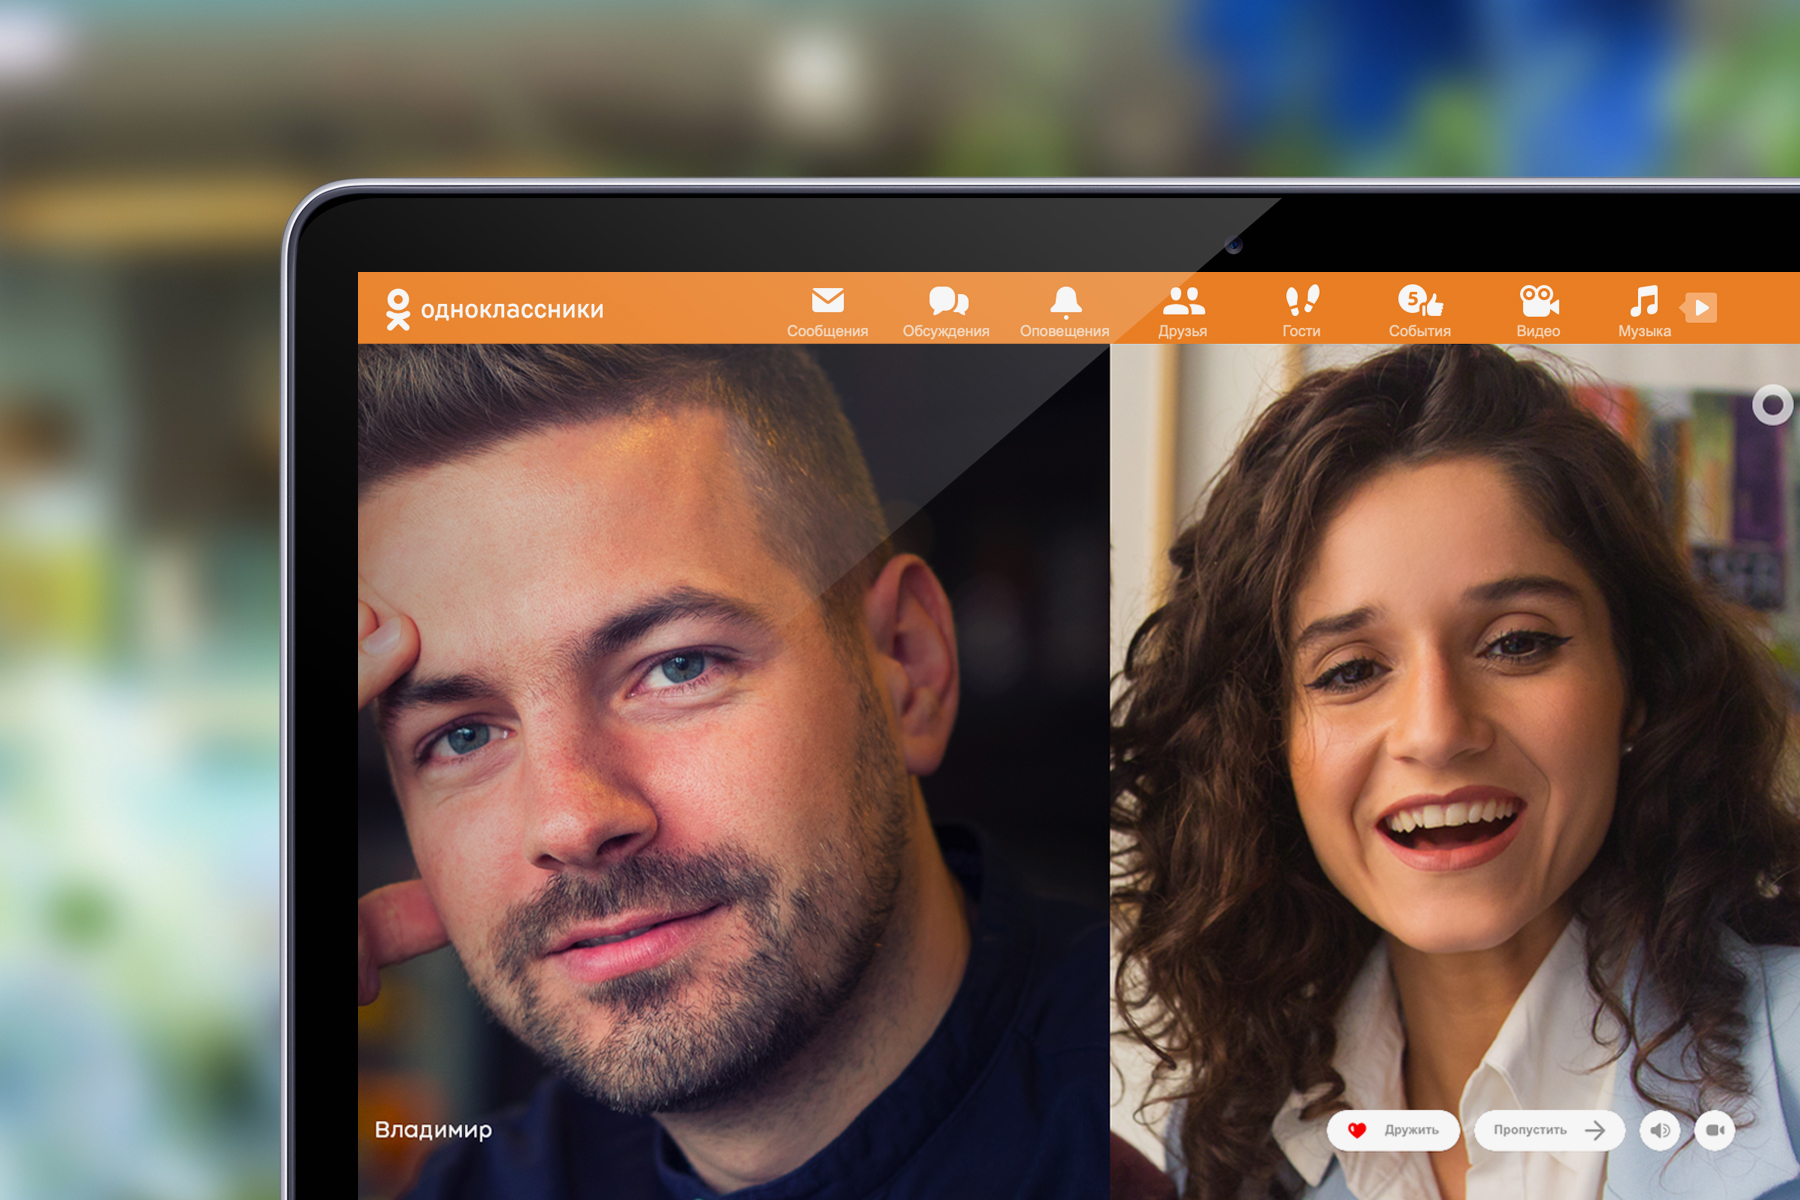1800x1200 pixels.
Task: Open Обсуждения speech bubbles icon
Action: pyautogui.click(x=946, y=301)
